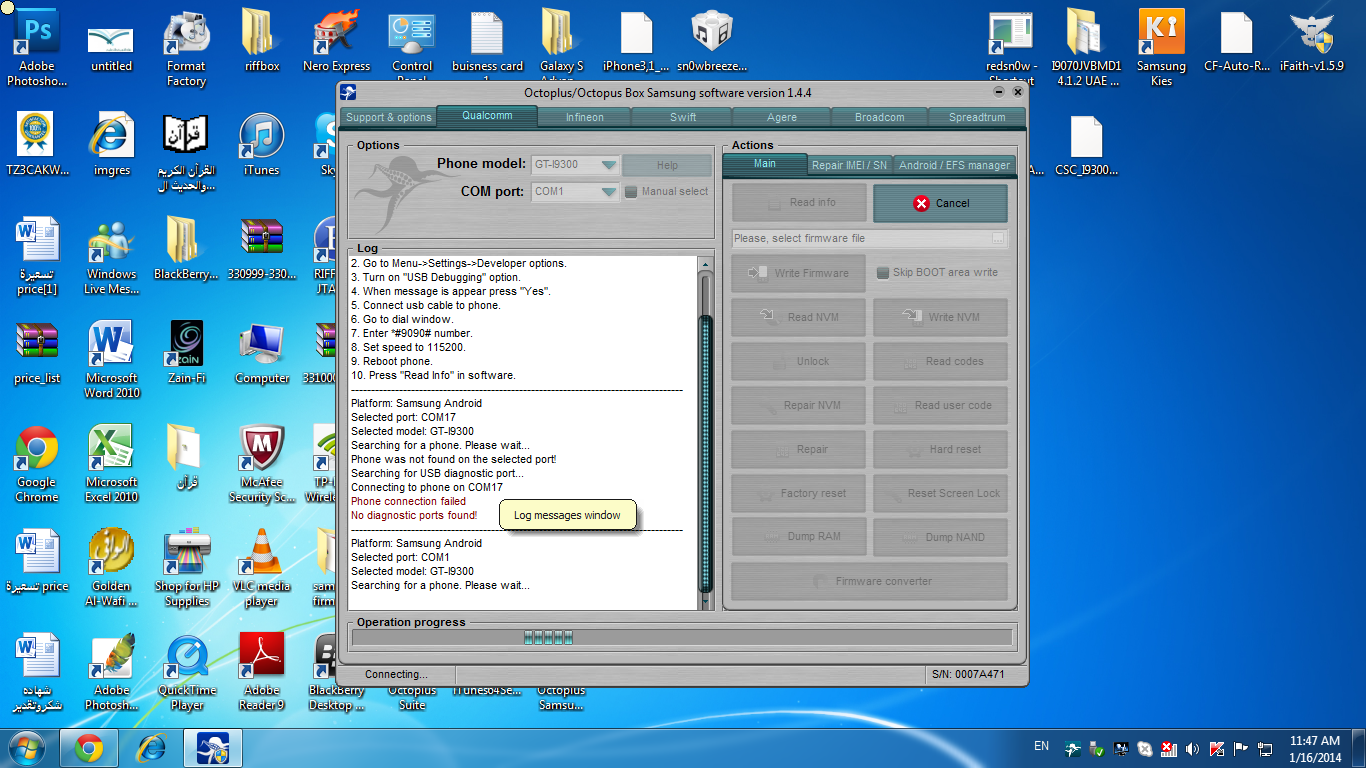Viewport: 1366px width, 768px height.
Task: Click Reset Screen Lock button
Action: click(940, 493)
